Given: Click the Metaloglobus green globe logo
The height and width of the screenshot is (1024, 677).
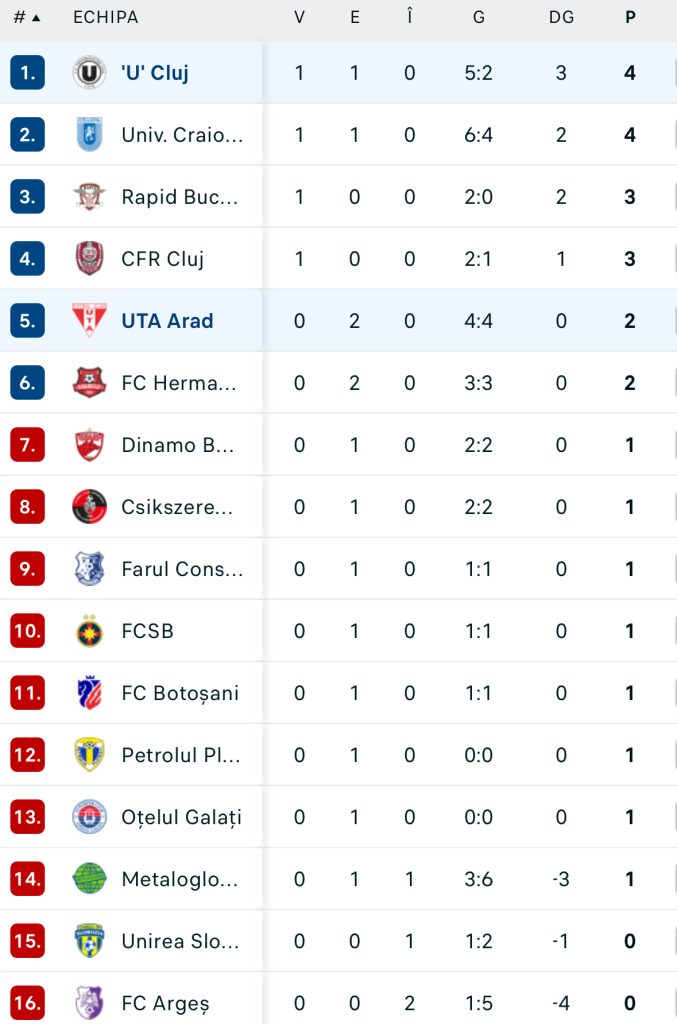Looking at the screenshot, I should (x=89, y=879).
